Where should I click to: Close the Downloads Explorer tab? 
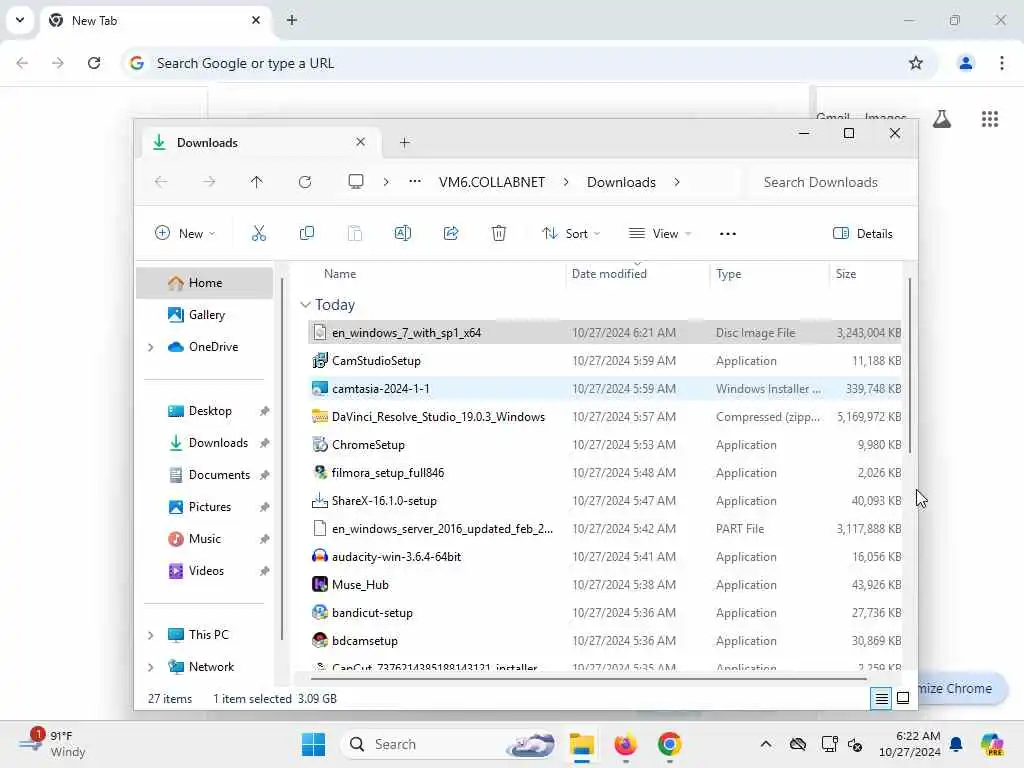pos(360,142)
